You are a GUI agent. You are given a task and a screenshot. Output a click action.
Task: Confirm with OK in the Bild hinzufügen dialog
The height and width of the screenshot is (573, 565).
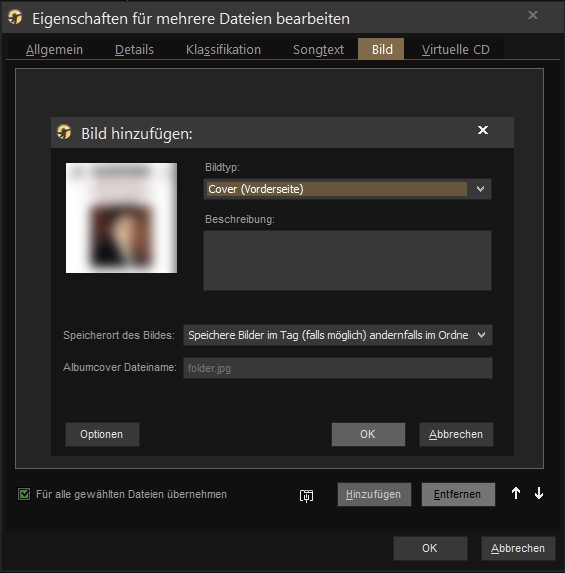point(368,434)
